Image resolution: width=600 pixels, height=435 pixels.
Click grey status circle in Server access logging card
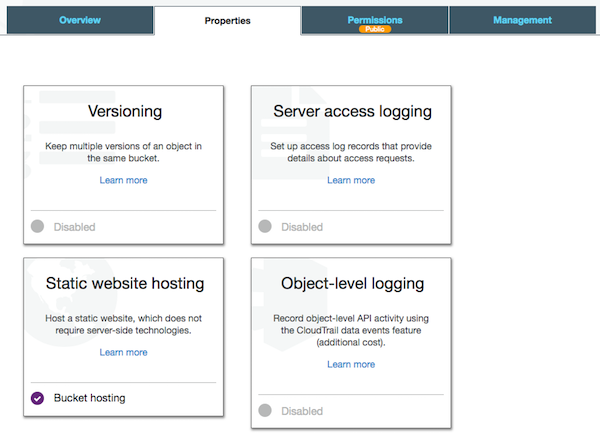point(265,226)
